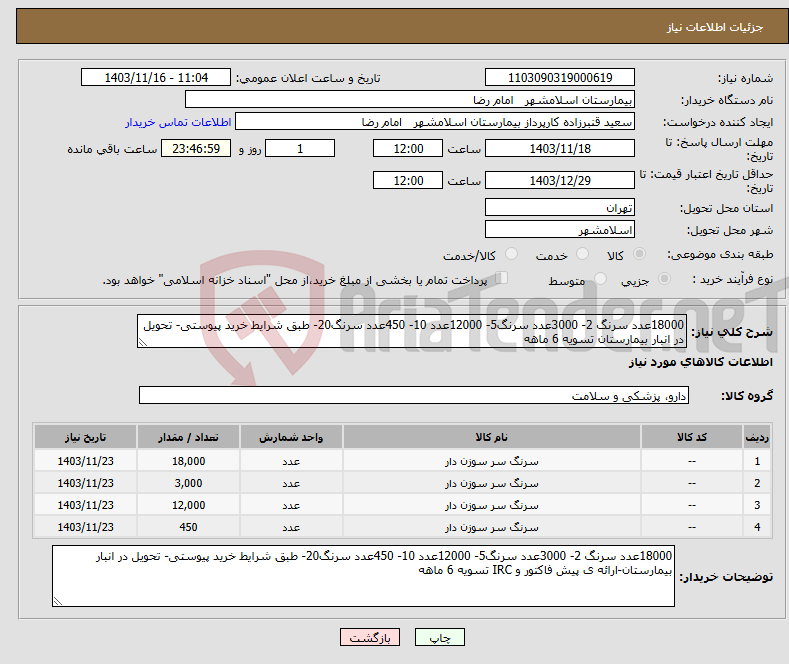Image resolution: width=789 pixels, height=664 pixels.
Task: Click the عدد unit cell in row 2
Action: click(x=291, y=483)
